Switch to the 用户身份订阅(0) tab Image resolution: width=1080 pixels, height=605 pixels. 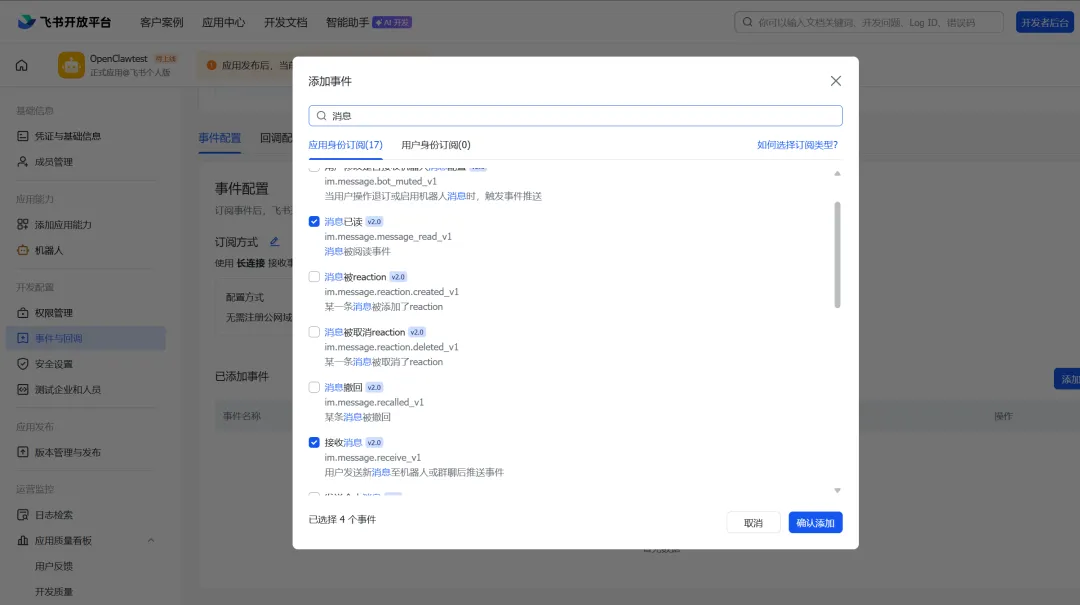point(436,145)
